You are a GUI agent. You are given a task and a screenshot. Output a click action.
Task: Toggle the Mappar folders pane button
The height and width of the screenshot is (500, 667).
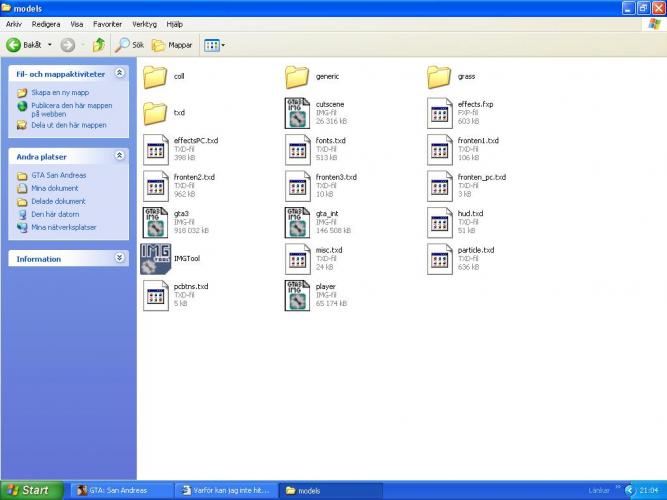tap(172, 45)
